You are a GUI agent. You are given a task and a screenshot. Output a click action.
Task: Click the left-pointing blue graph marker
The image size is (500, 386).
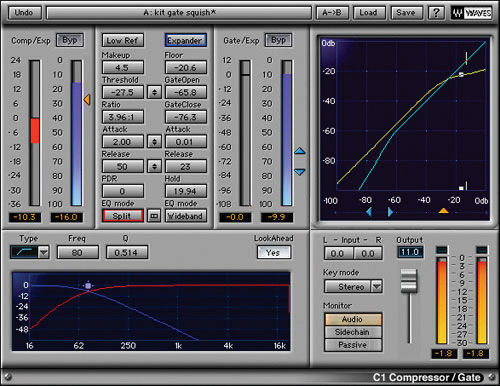(x=369, y=212)
